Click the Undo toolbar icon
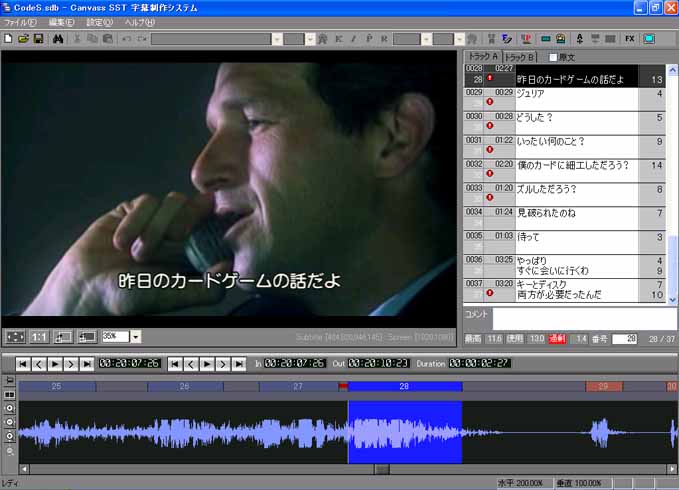Image resolution: width=679 pixels, height=490 pixels. tap(126, 39)
